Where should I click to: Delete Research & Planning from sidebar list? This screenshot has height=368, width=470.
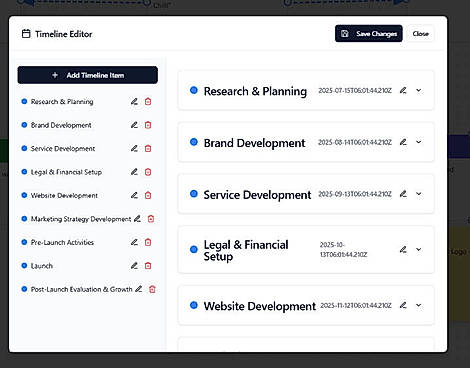pos(148,101)
